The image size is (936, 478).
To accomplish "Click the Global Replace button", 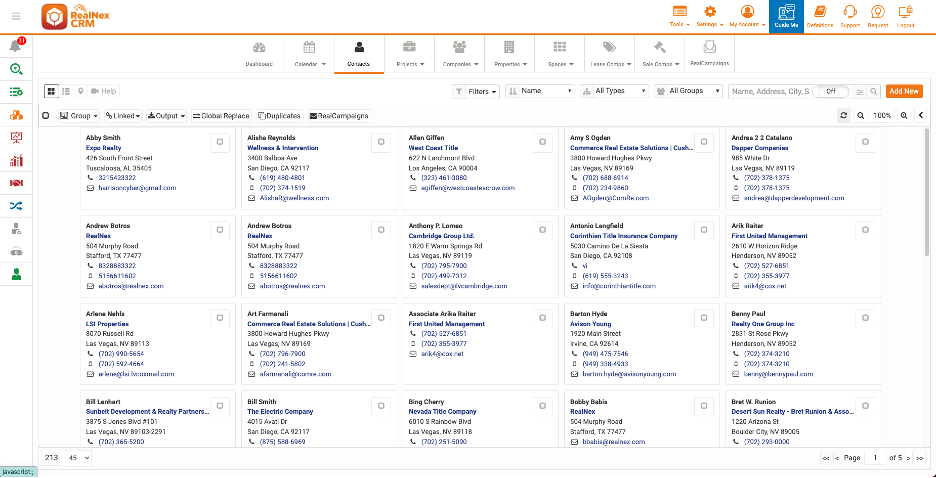I will (x=220, y=116).
